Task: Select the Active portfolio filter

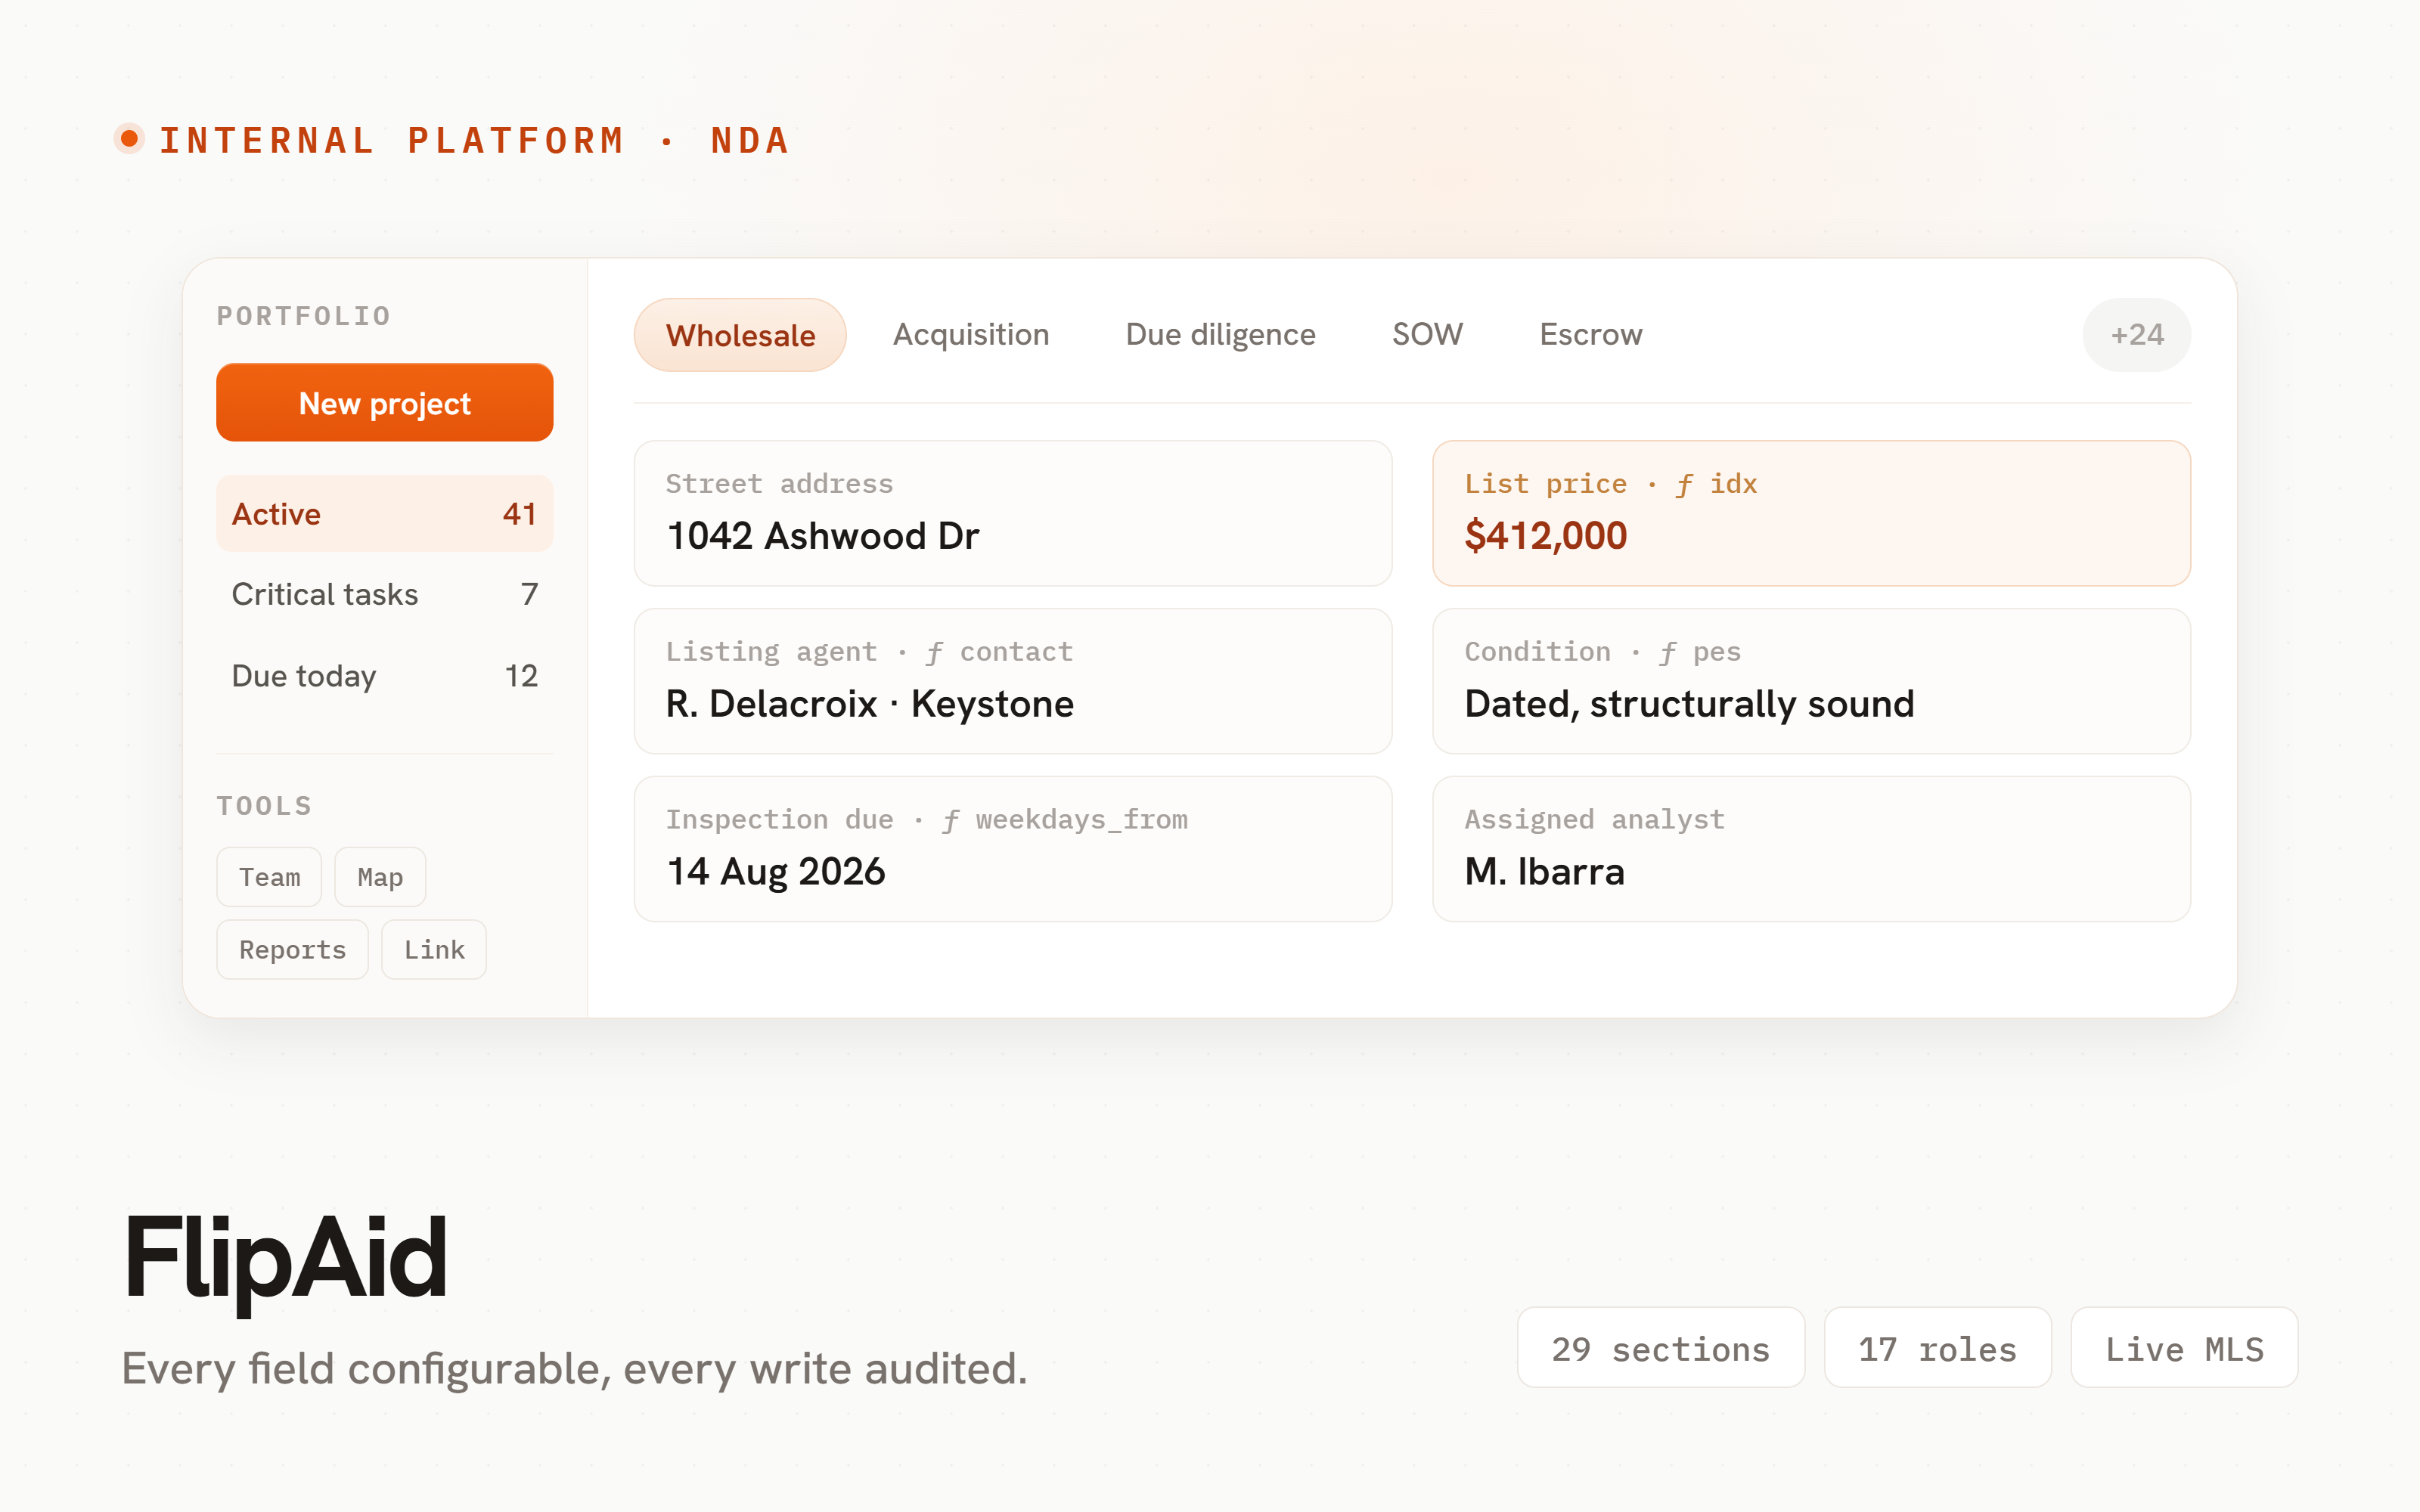Action: pyautogui.click(x=384, y=514)
